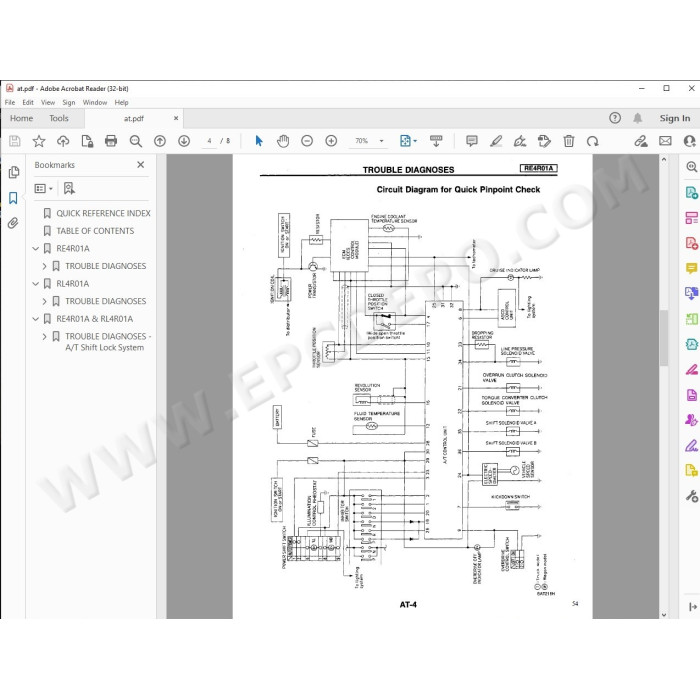Zoom out with the minus icon
Screen dimensions: 700x700
pos(307,141)
